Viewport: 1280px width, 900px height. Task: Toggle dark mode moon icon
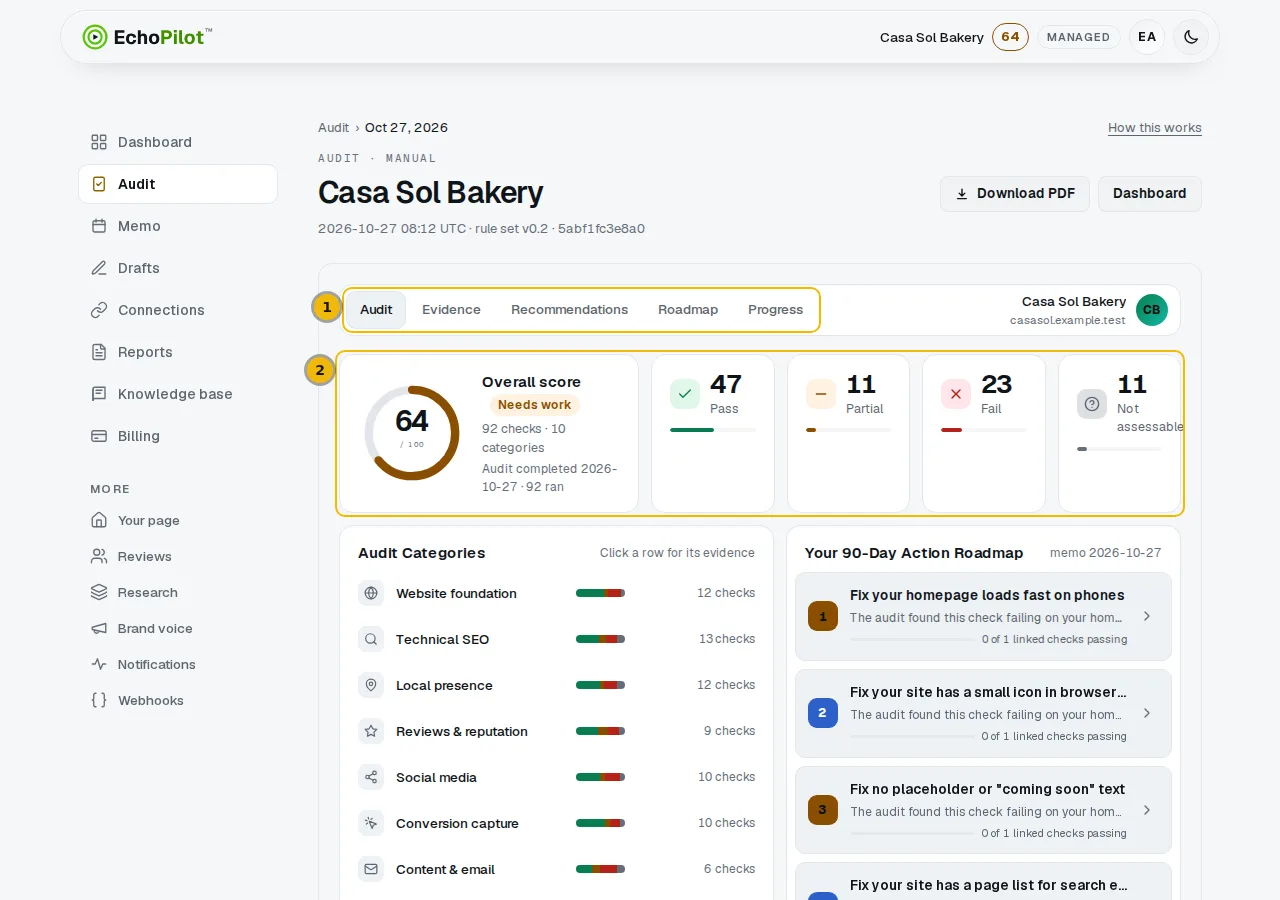click(1191, 37)
